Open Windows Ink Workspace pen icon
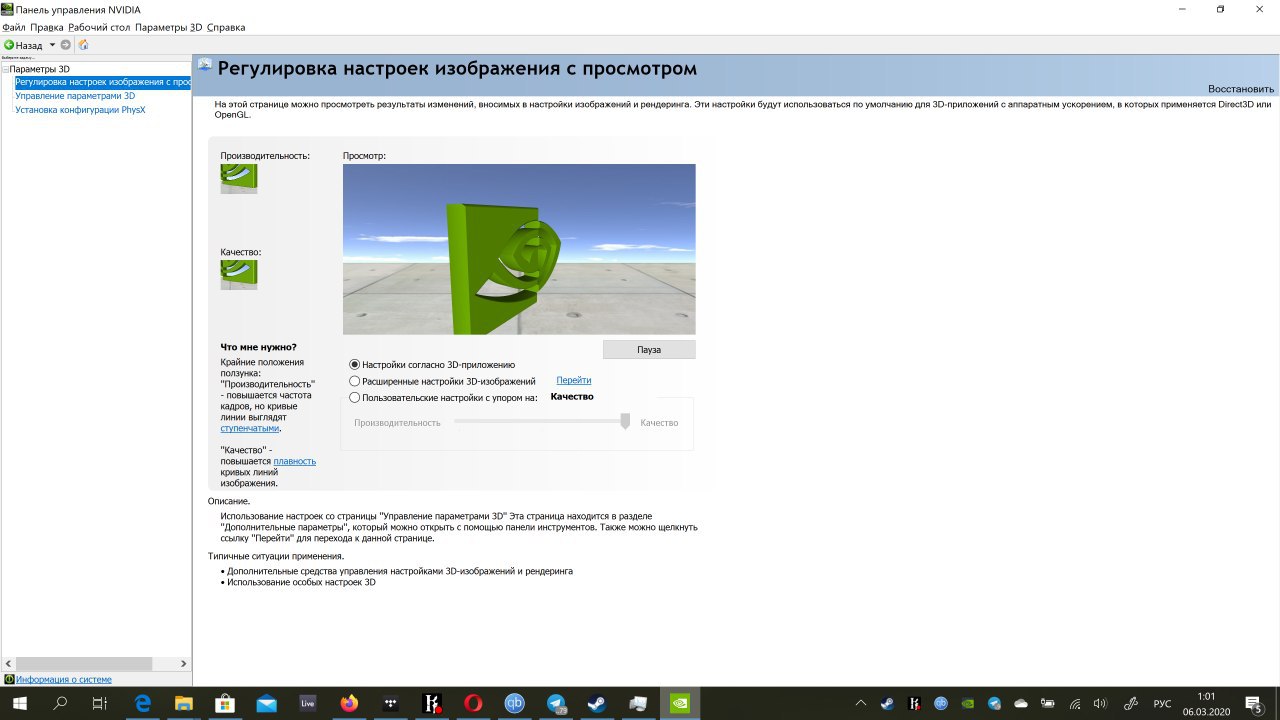 point(1131,704)
